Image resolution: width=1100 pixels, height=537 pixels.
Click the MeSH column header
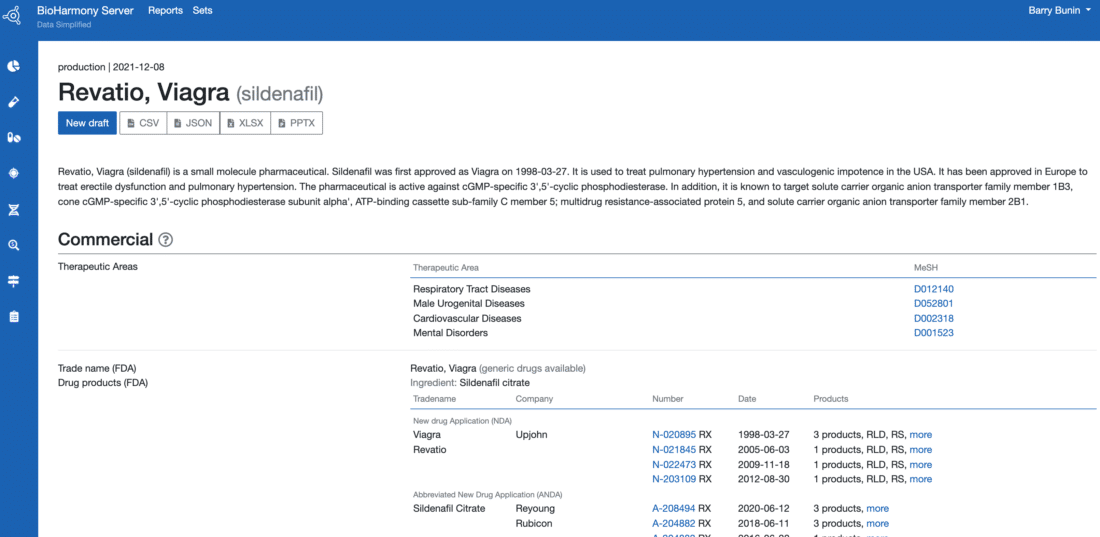click(x=924, y=268)
